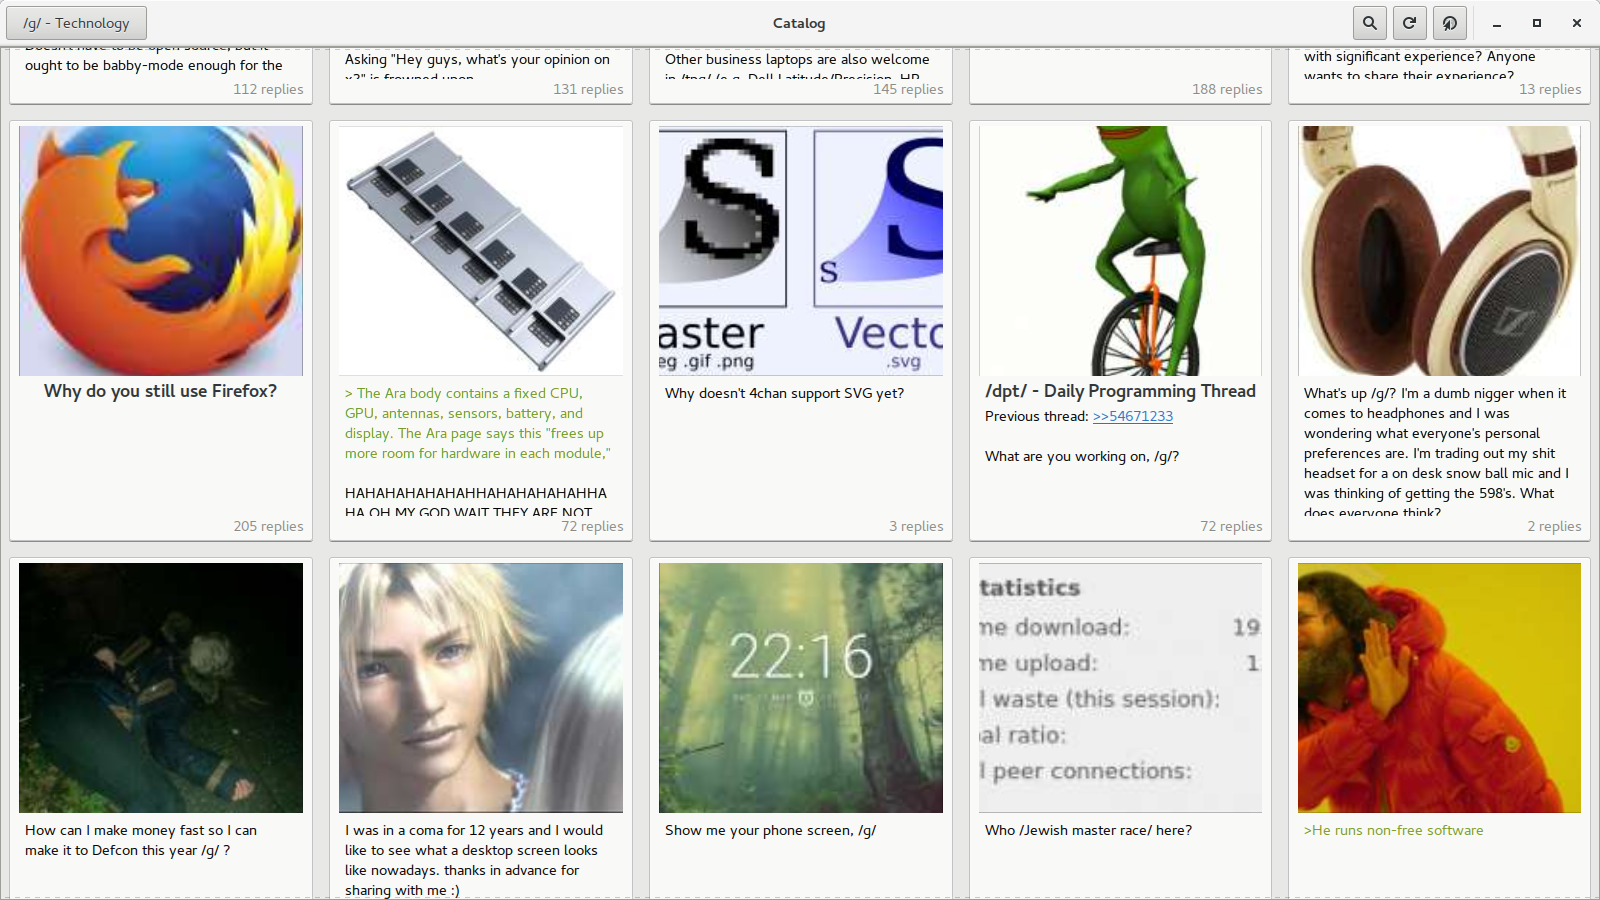Screen dimensions: 1600x900
Task: Select 'Why doesn't 4chan support SVG yet?' text
Action: pyautogui.click(x=784, y=393)
